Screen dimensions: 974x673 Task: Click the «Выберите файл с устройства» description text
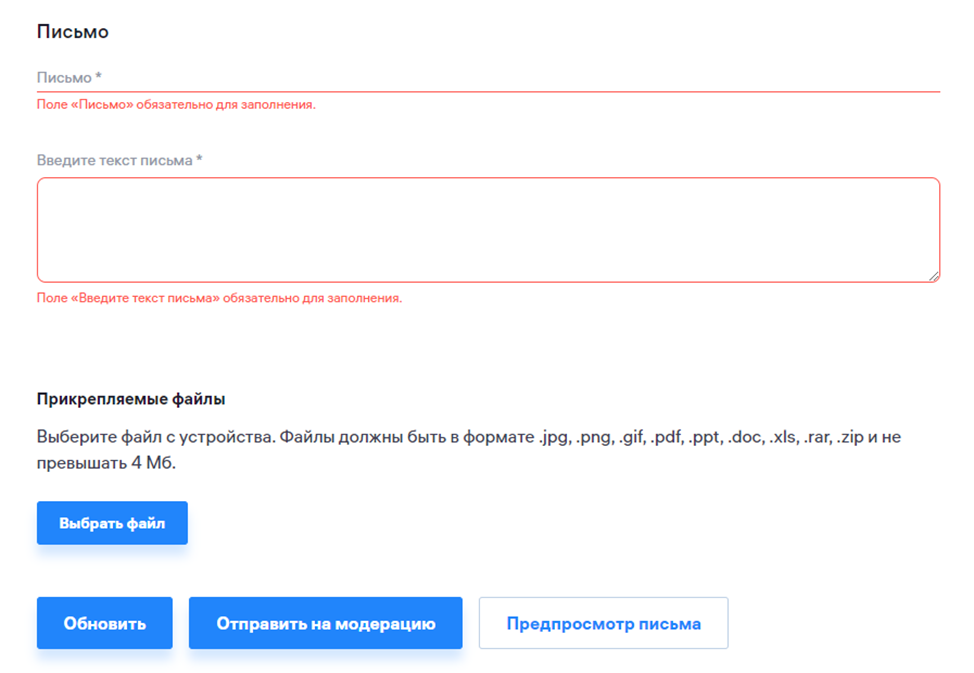click(x=156, y=438)
